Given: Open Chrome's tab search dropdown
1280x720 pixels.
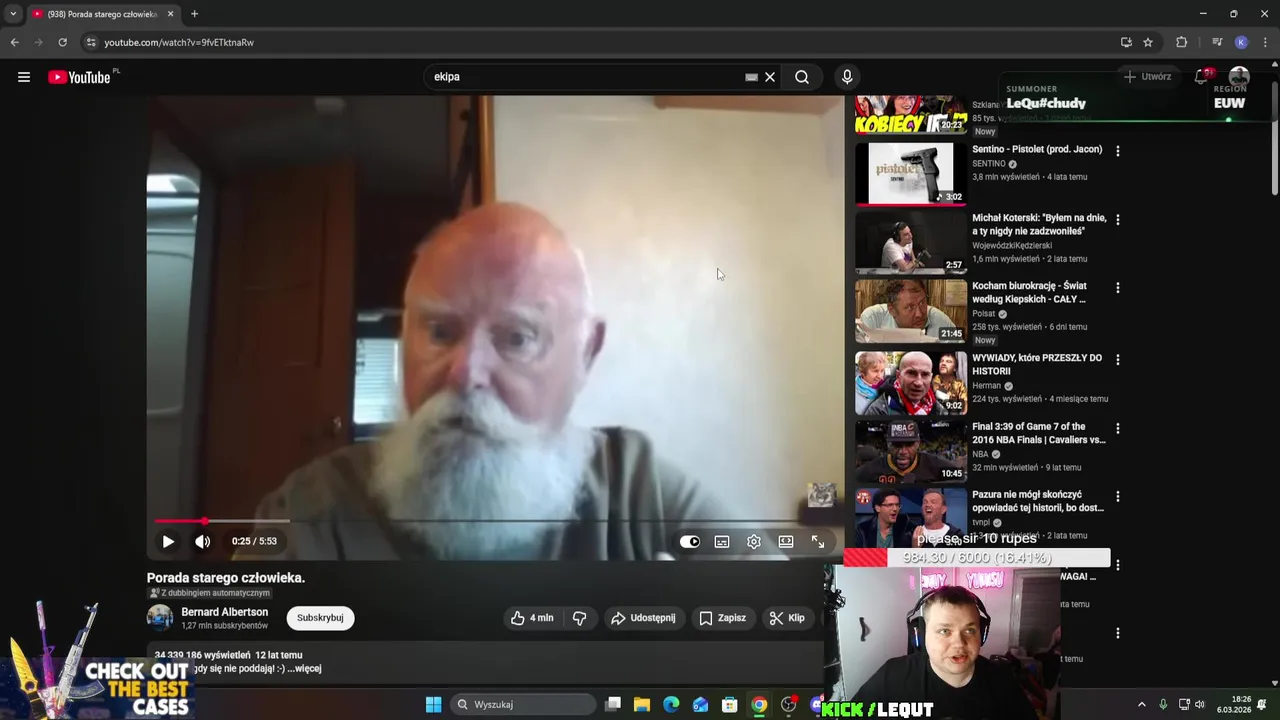Looking at the screenshot, I should 13,14.
